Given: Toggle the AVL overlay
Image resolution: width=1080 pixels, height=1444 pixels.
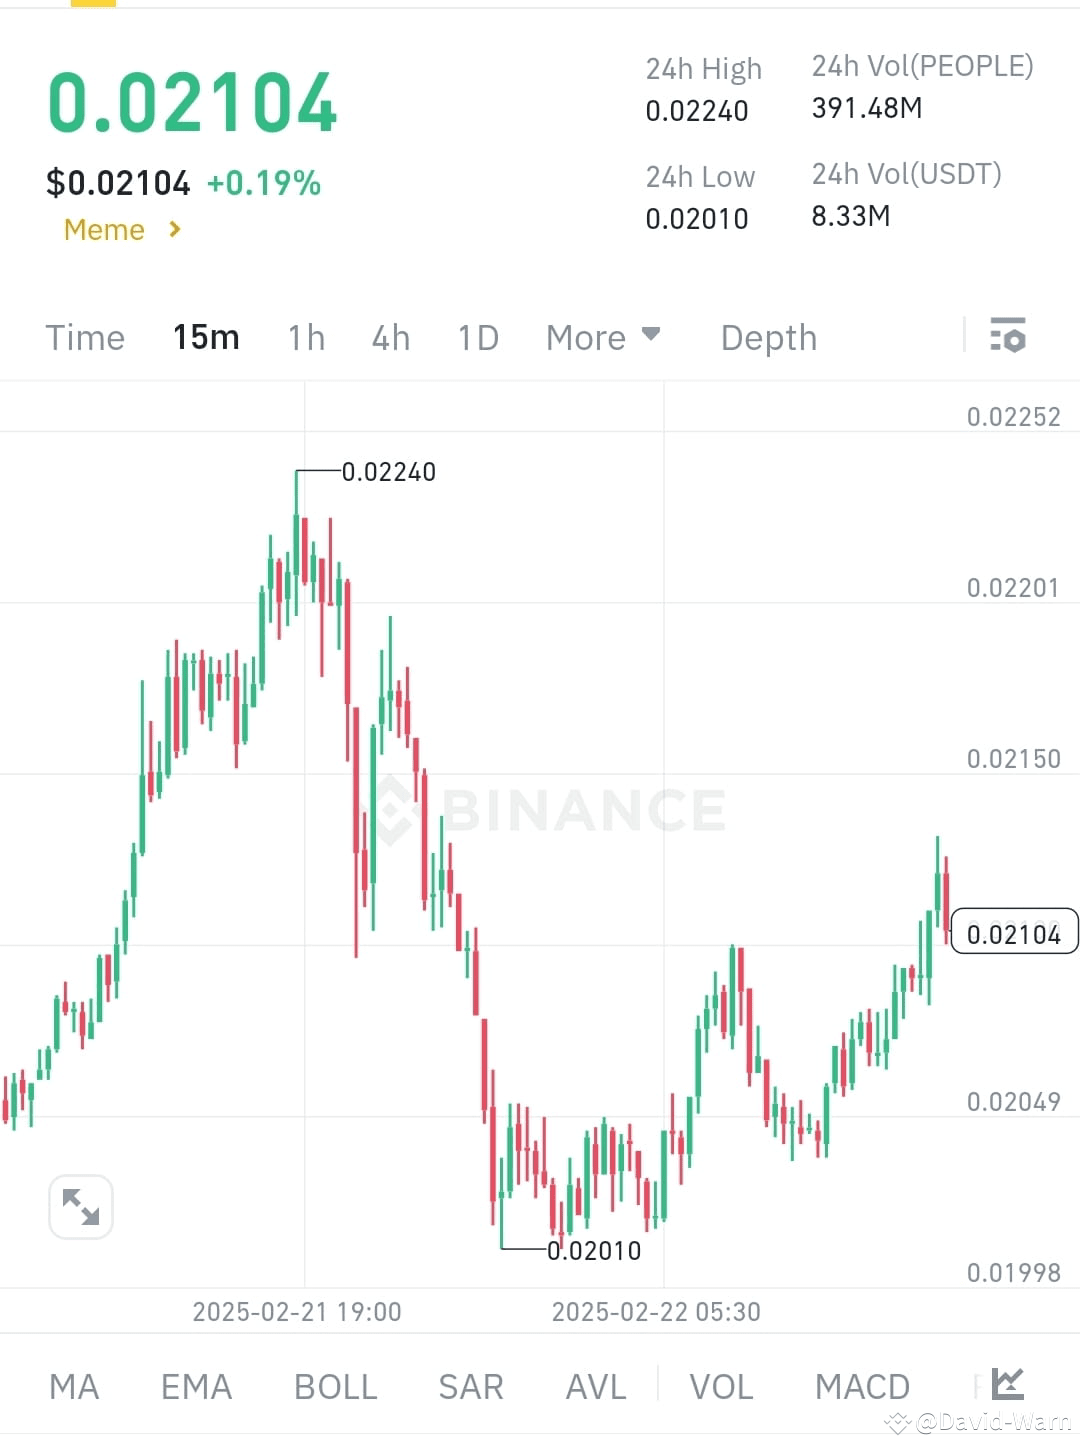Looking at the screenshot, I should [595, 1385].
